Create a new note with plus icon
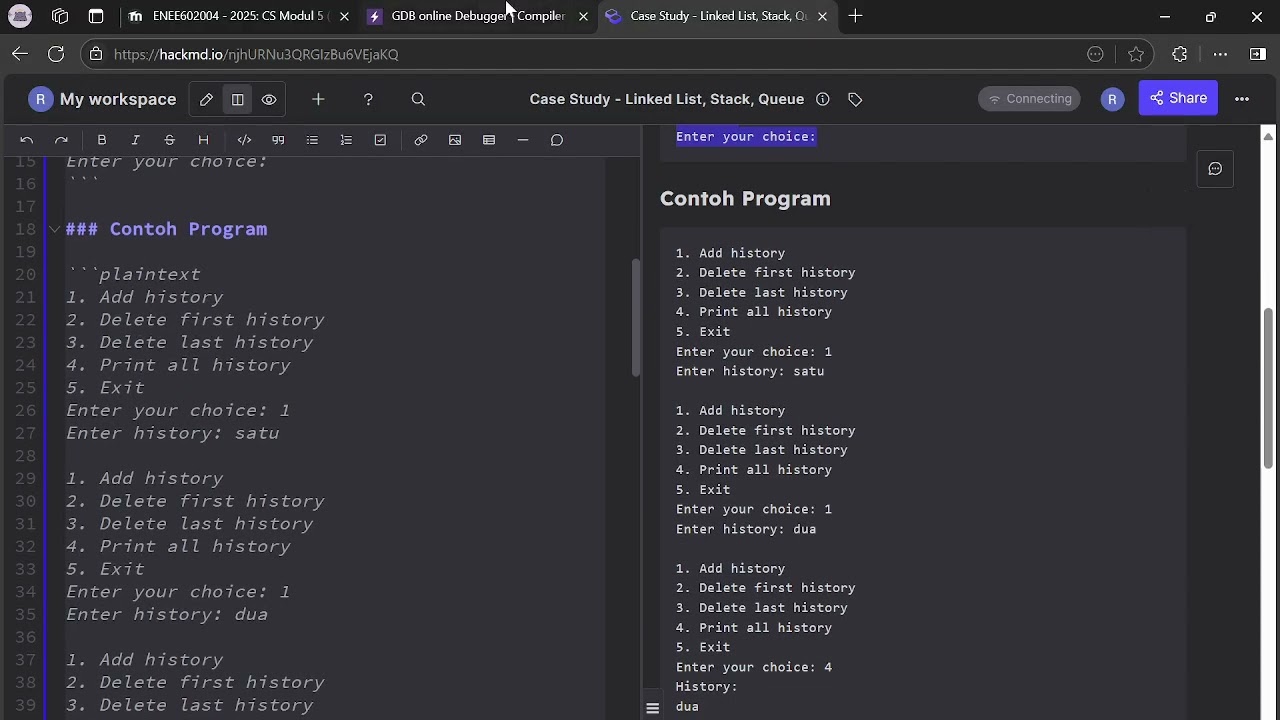The height and width of the screenshot is (720, 1280). coord(318,99)
